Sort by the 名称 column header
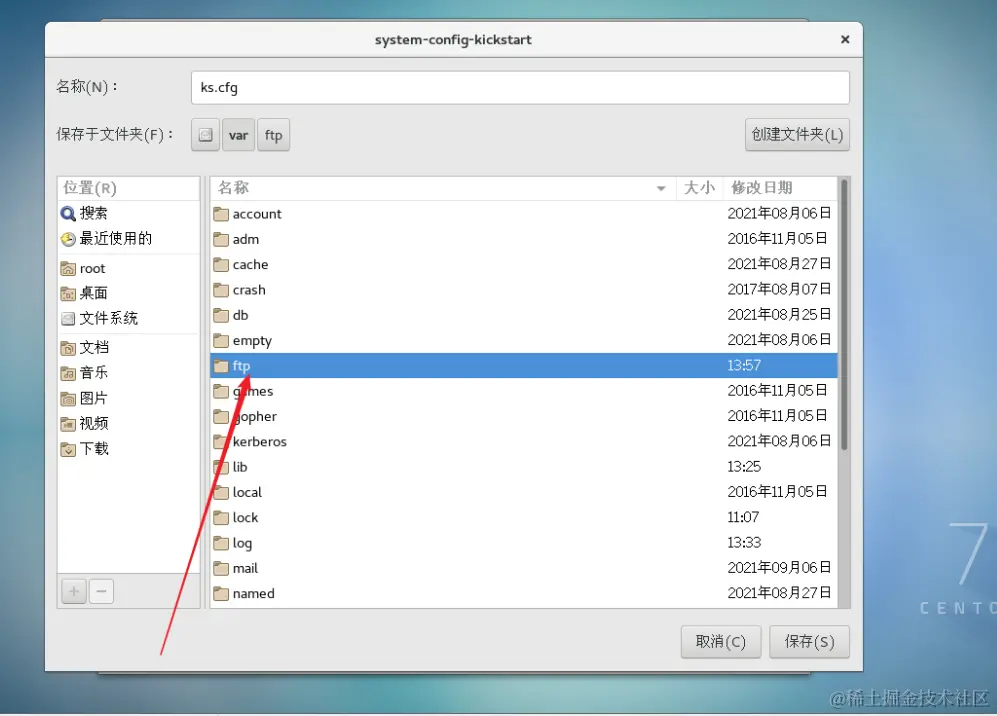Viewport: 997px width, 716px height. [x=443, y=188]
